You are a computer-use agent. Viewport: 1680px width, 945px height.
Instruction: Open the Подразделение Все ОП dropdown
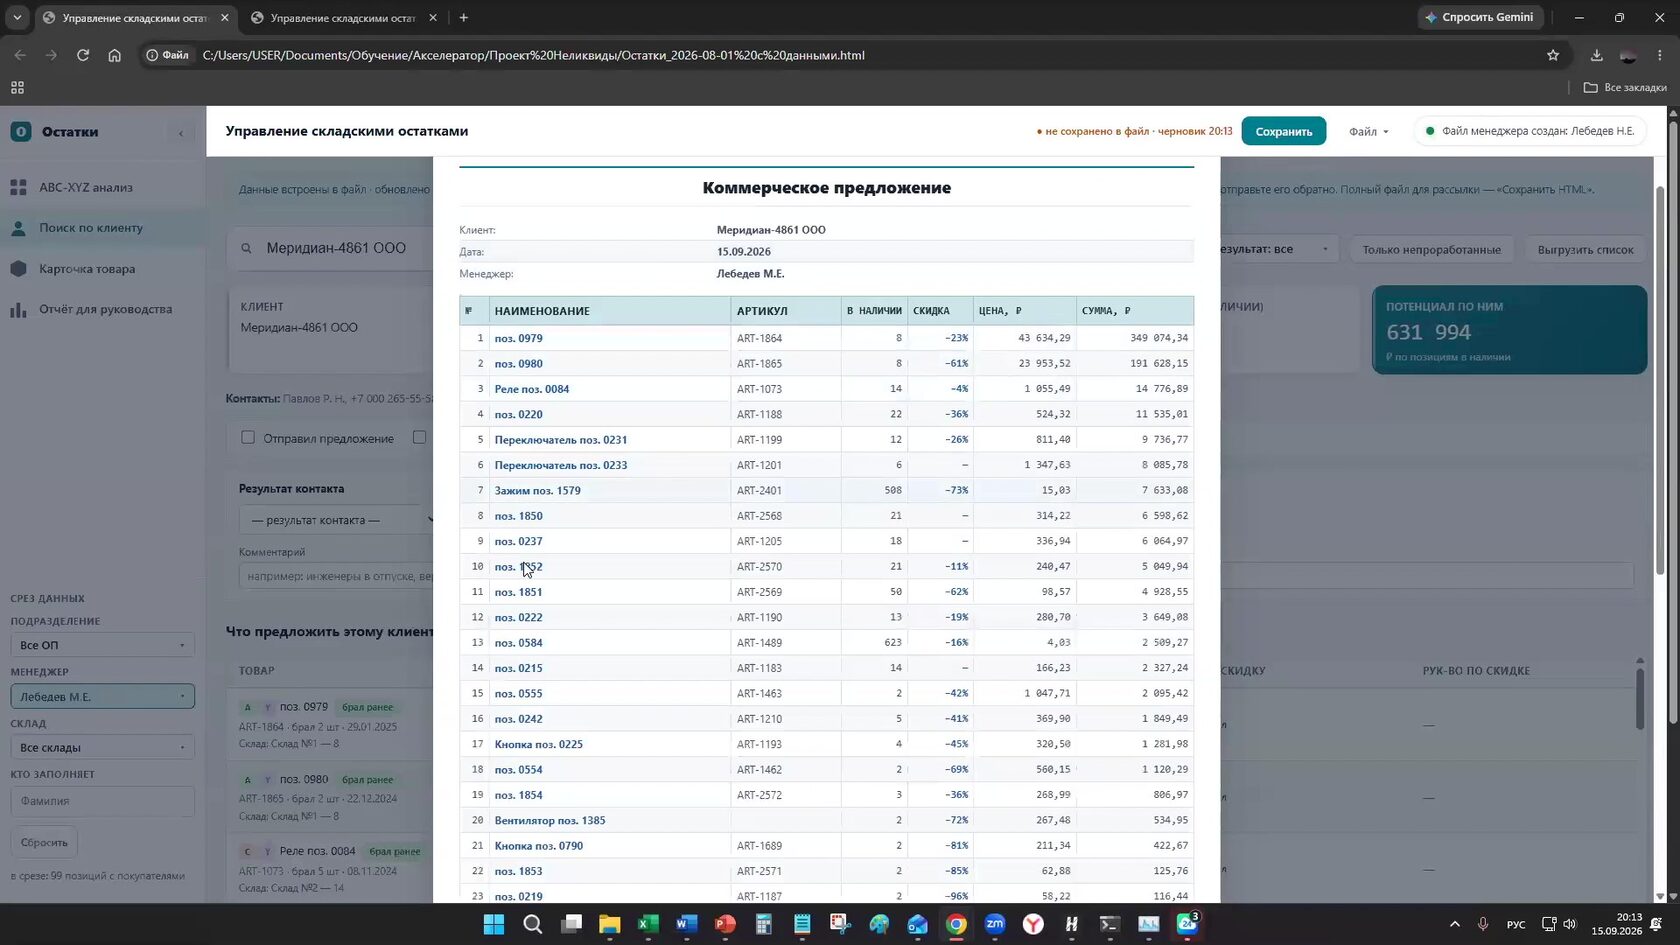(102, 645)
